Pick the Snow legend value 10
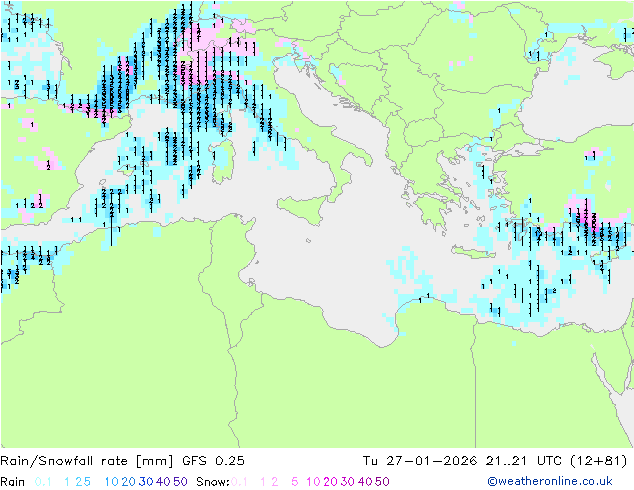Screen dimensions: 634x490 (x=313, y=482)
